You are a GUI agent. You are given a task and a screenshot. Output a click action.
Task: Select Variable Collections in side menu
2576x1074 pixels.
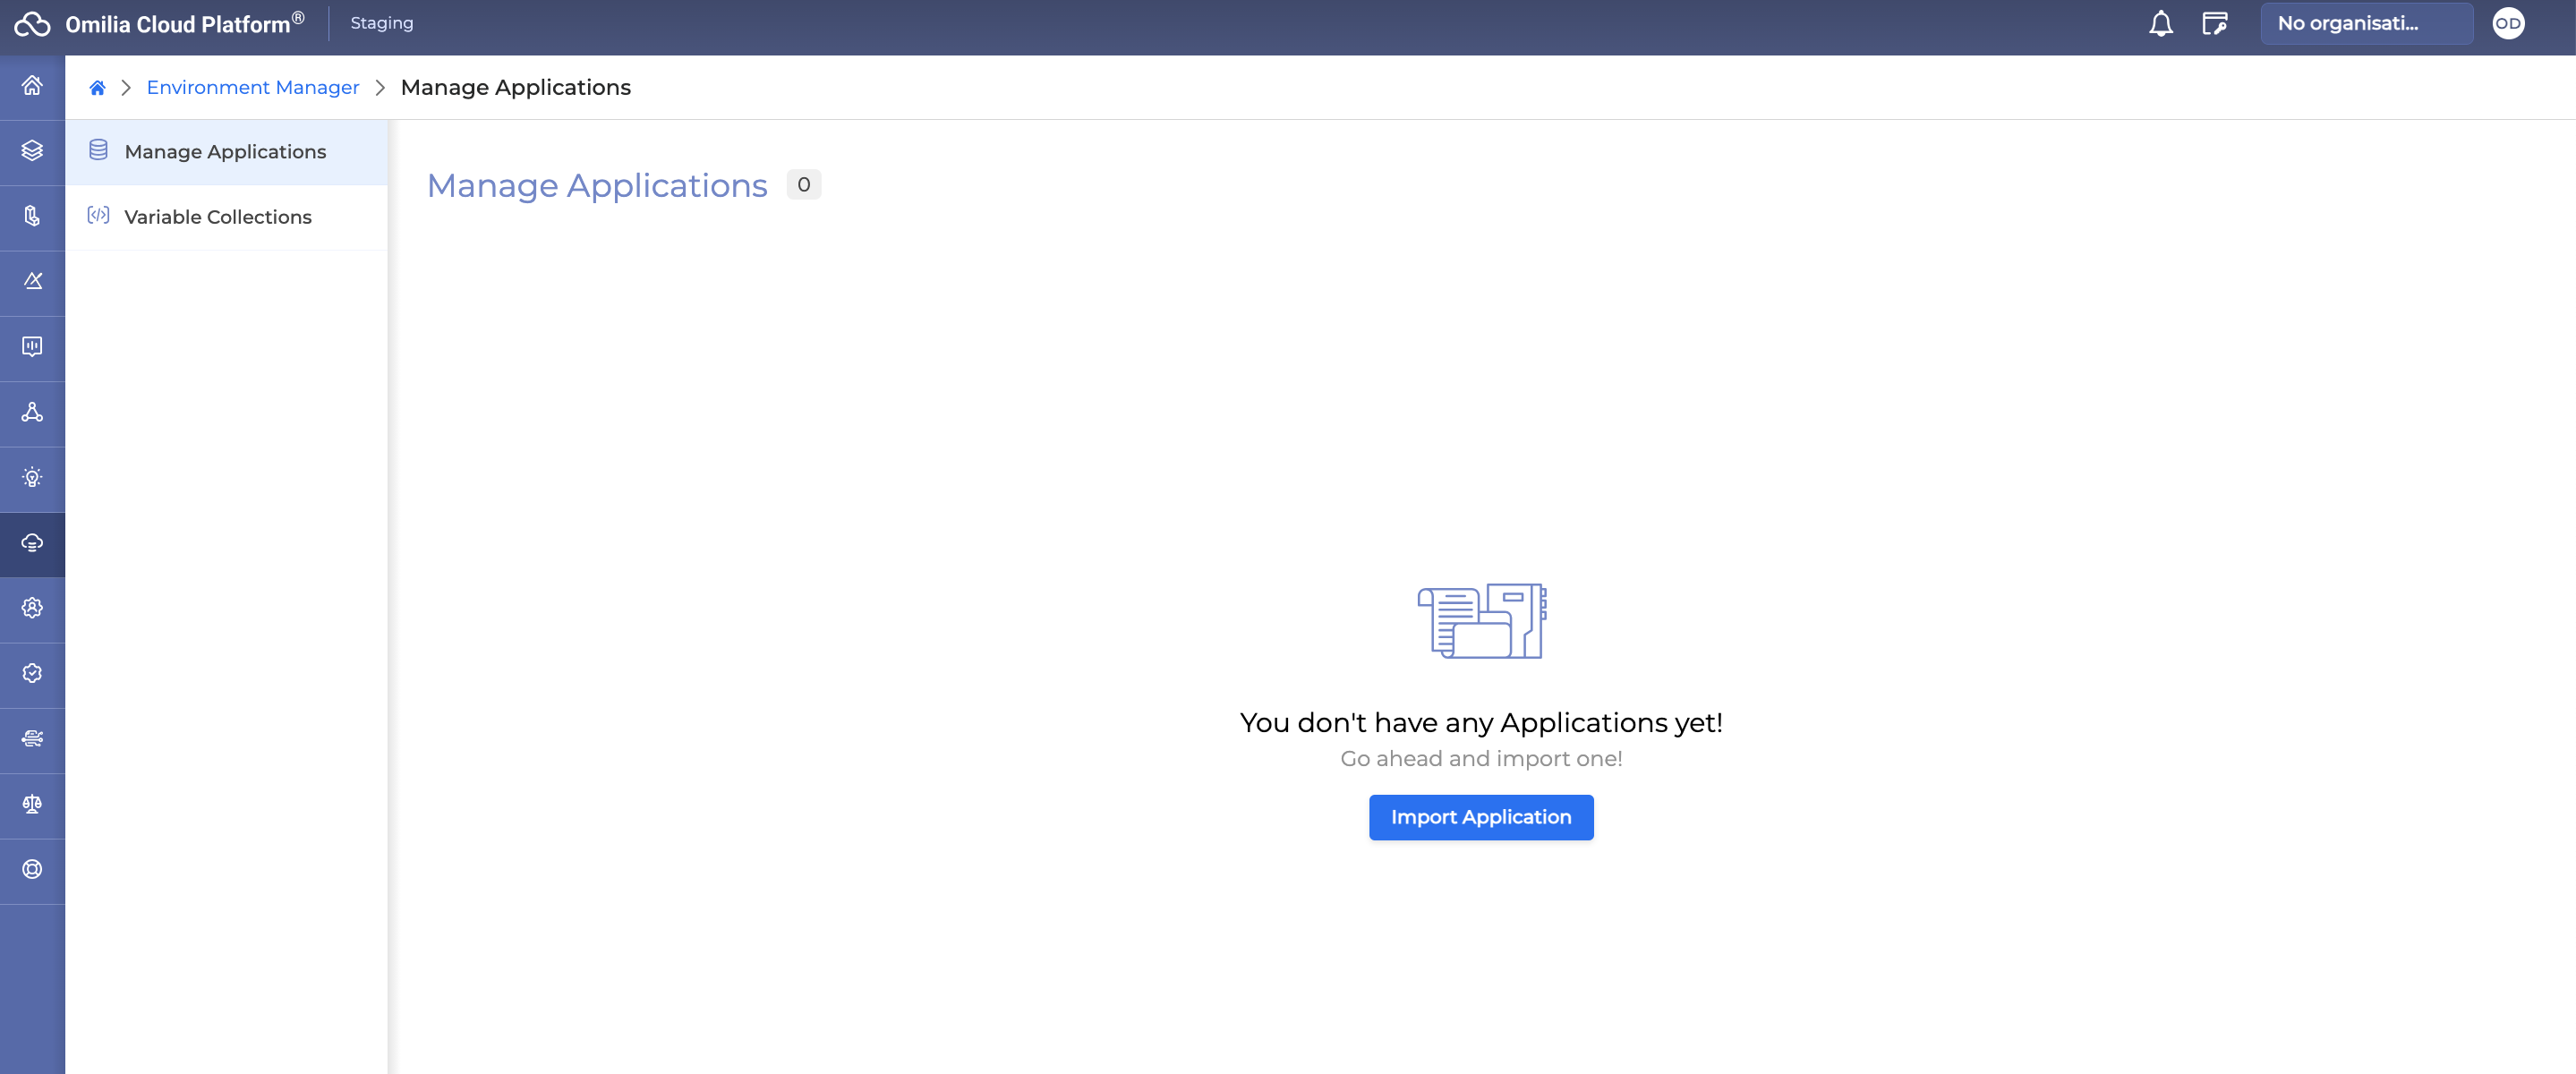[217, 216]
